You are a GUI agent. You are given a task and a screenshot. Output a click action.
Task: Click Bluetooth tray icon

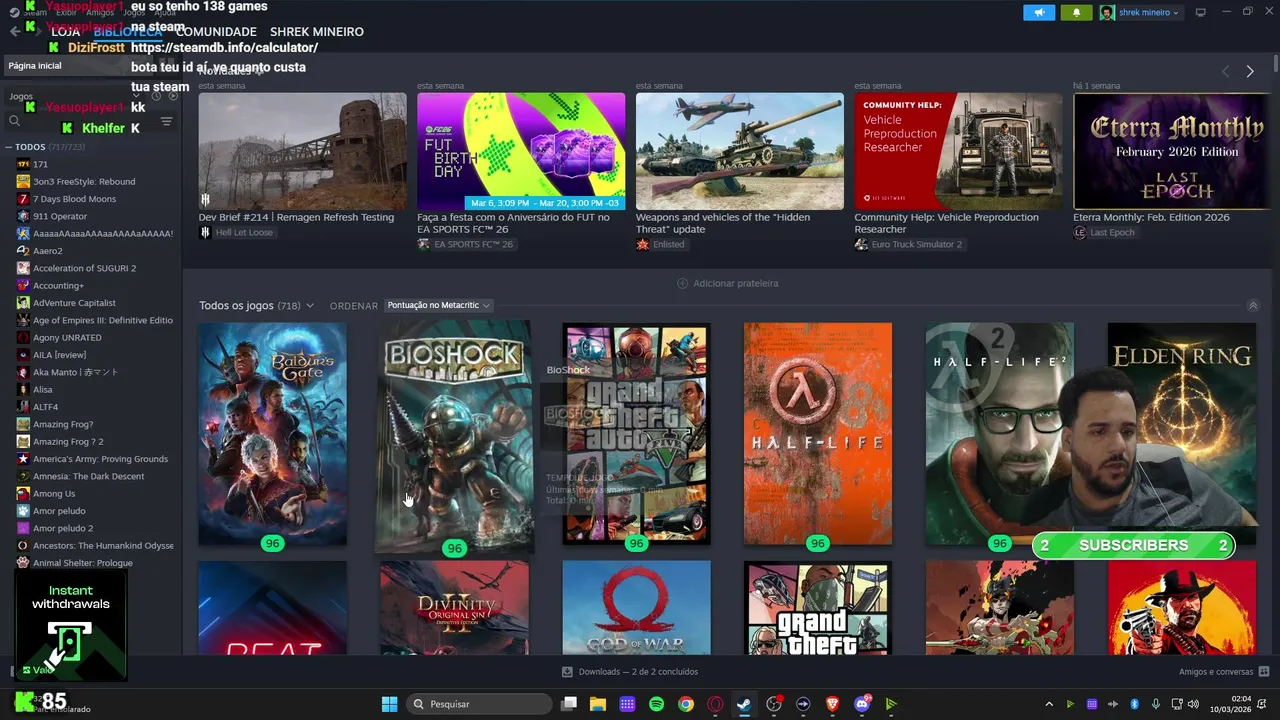(x=1135, y=704)
